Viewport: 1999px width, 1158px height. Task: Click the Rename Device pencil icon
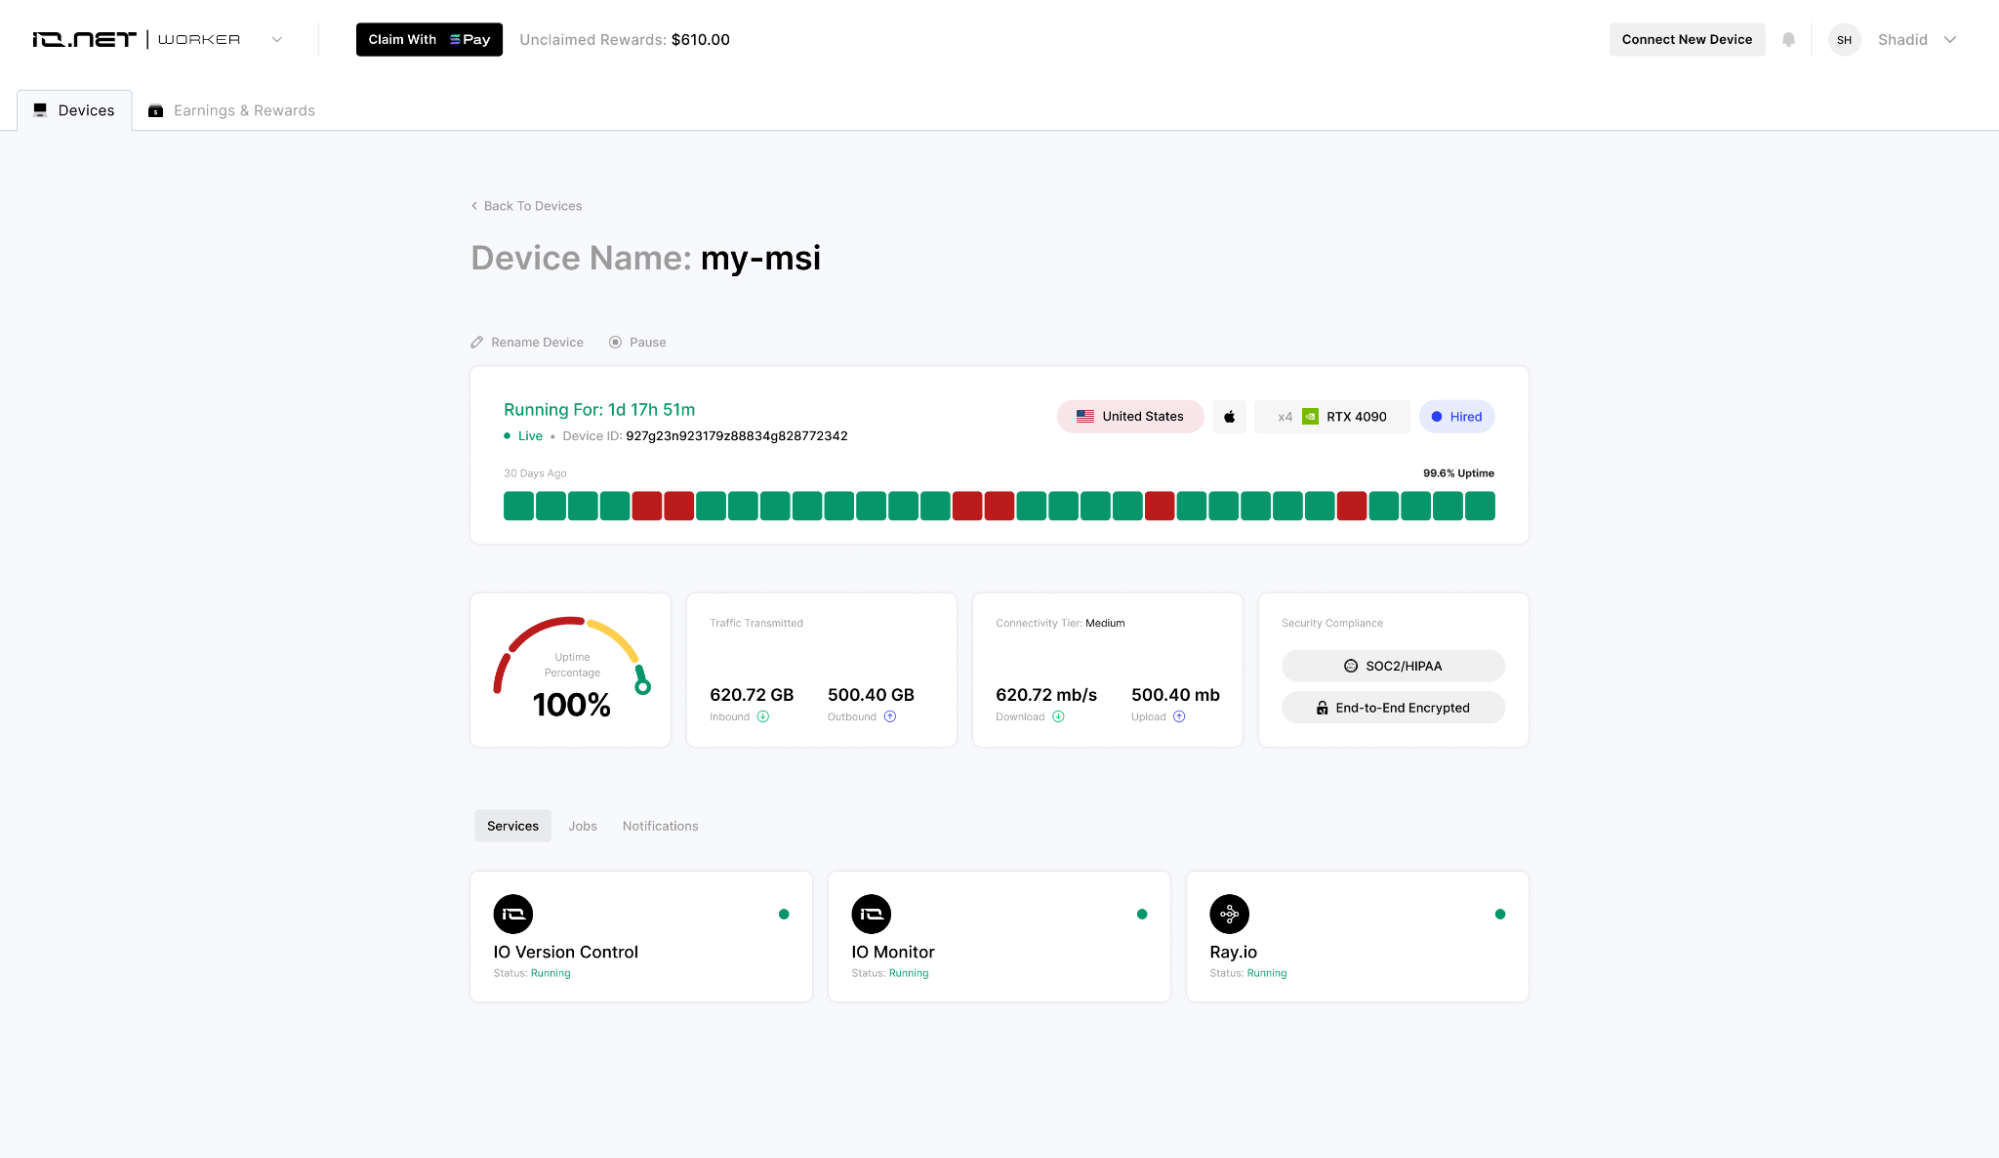click(x=477, y=342)
